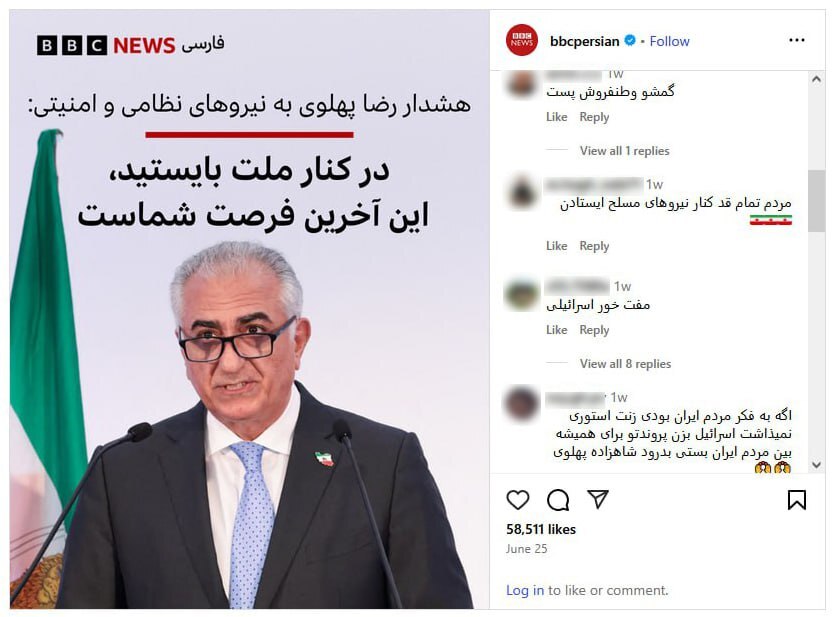This screenshot has height=617, width=836.
Task: Open the bbcpersian username link
Action: (x=584, y=41)
